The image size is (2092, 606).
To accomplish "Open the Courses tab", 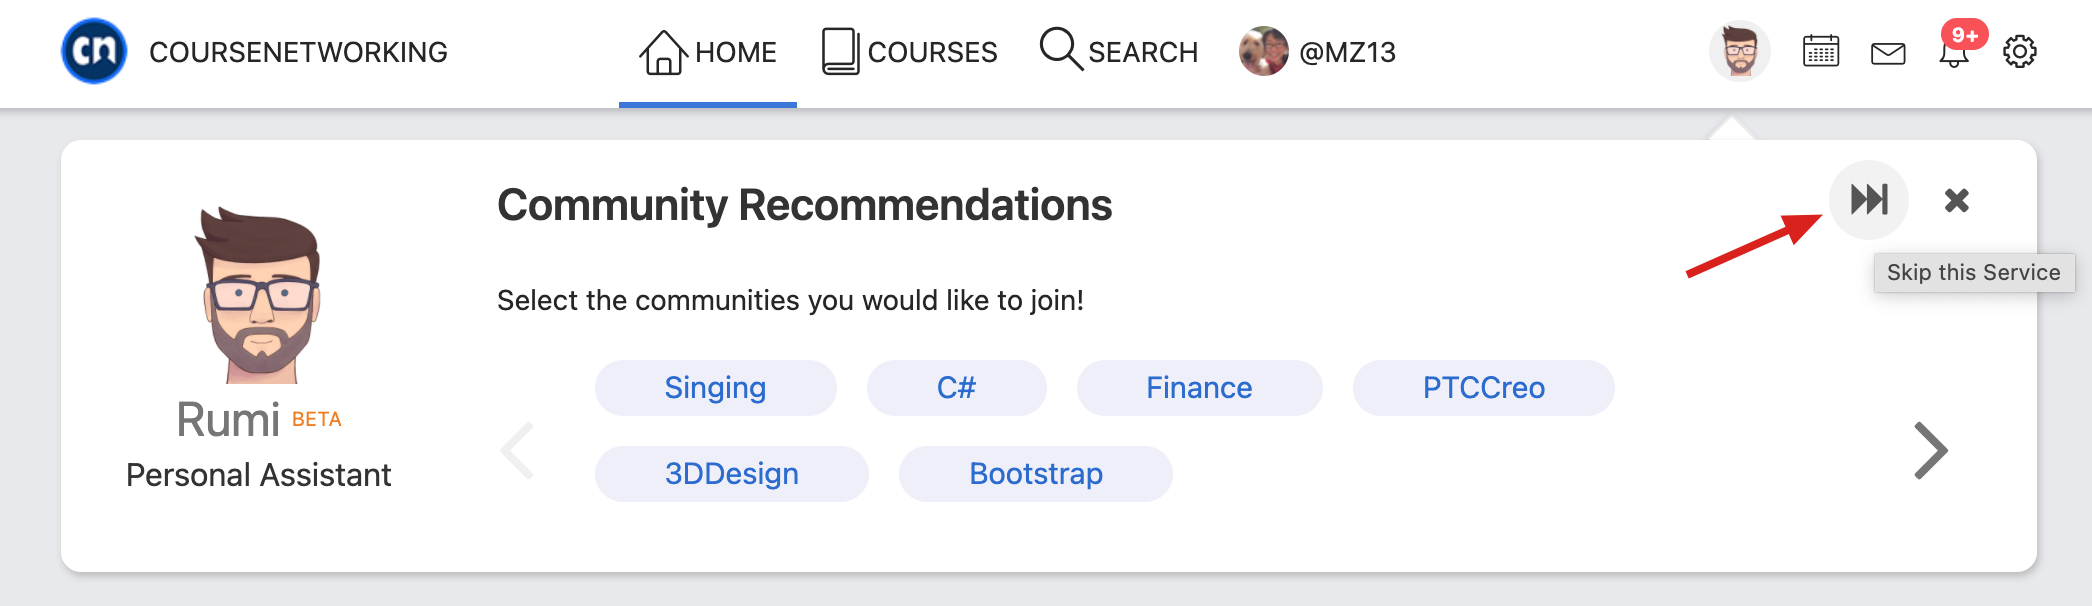I will pos(909,52).
